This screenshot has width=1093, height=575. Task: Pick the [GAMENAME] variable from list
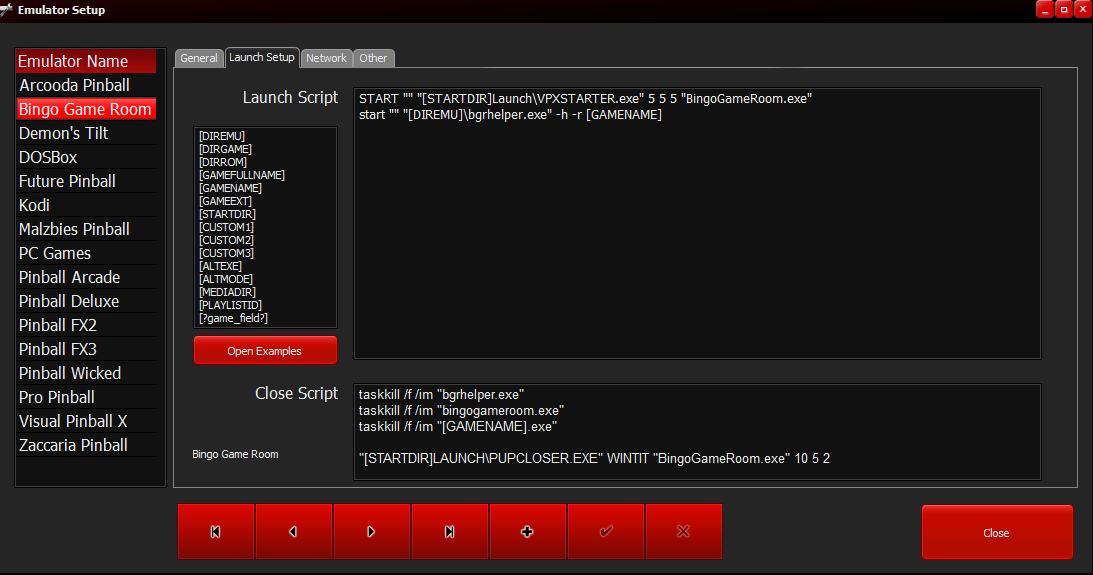[230, 188]
